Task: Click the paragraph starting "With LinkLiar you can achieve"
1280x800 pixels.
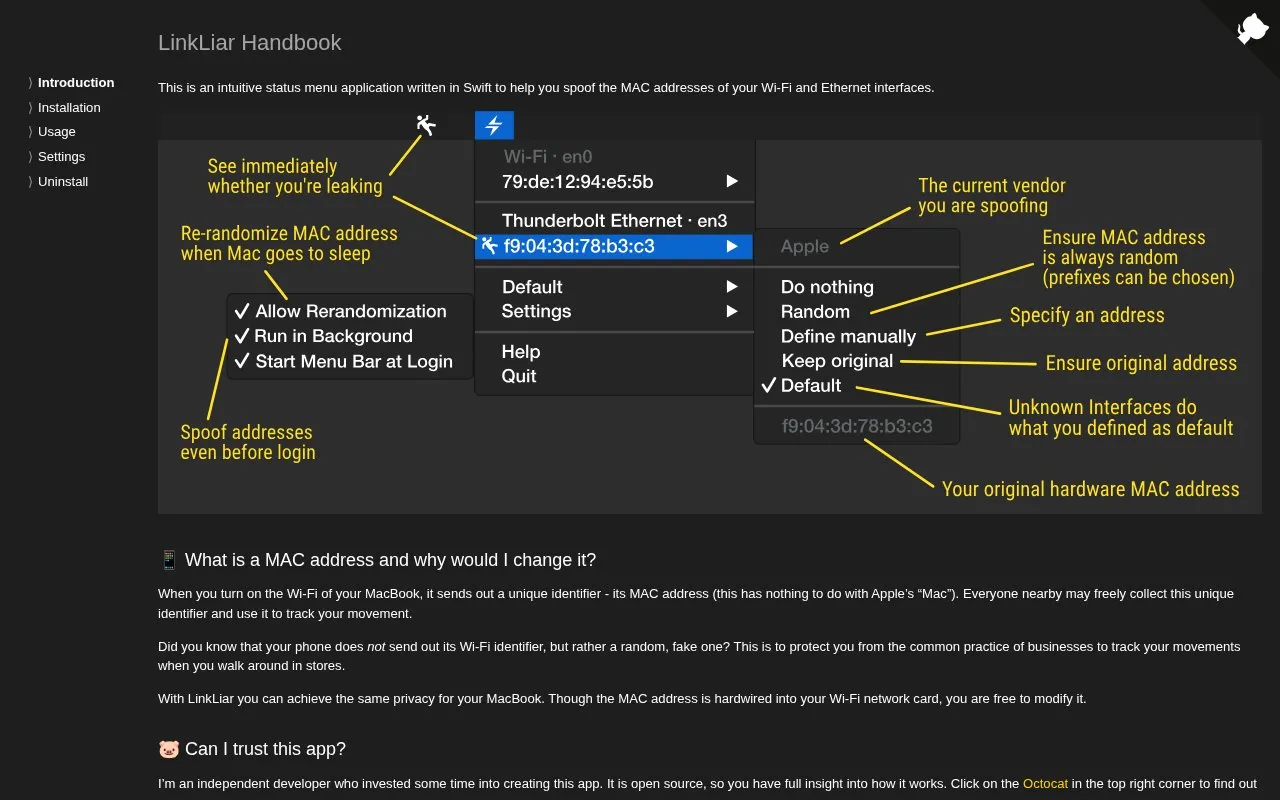Action: pos(622,699)
